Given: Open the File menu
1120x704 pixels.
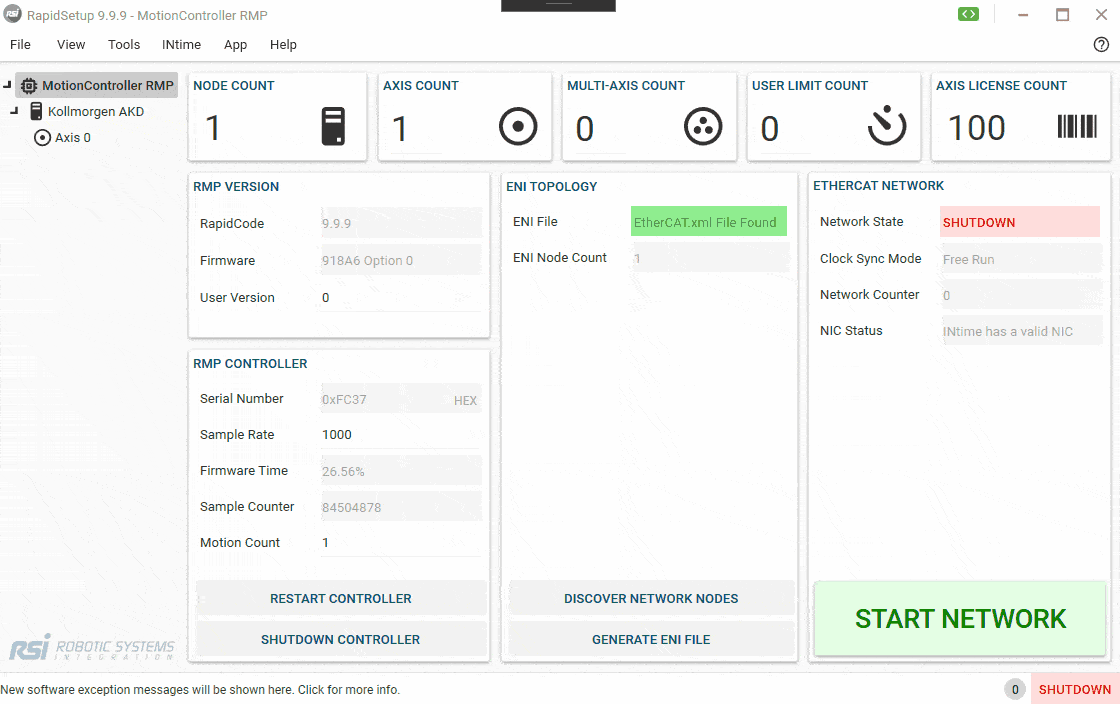Looking at the screenshot, I should click(20, 44).
